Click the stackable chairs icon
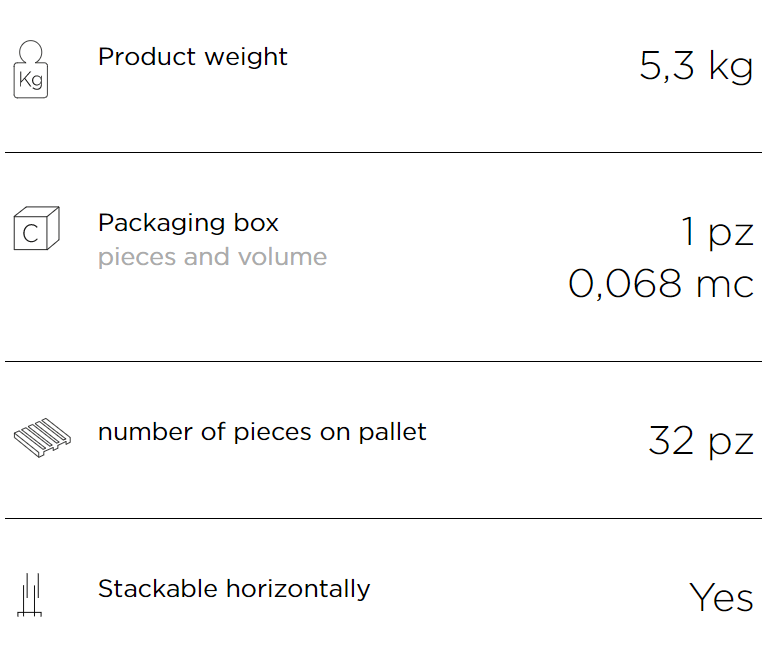Screen dimensions: 774x656 click(x=30, y=595)
